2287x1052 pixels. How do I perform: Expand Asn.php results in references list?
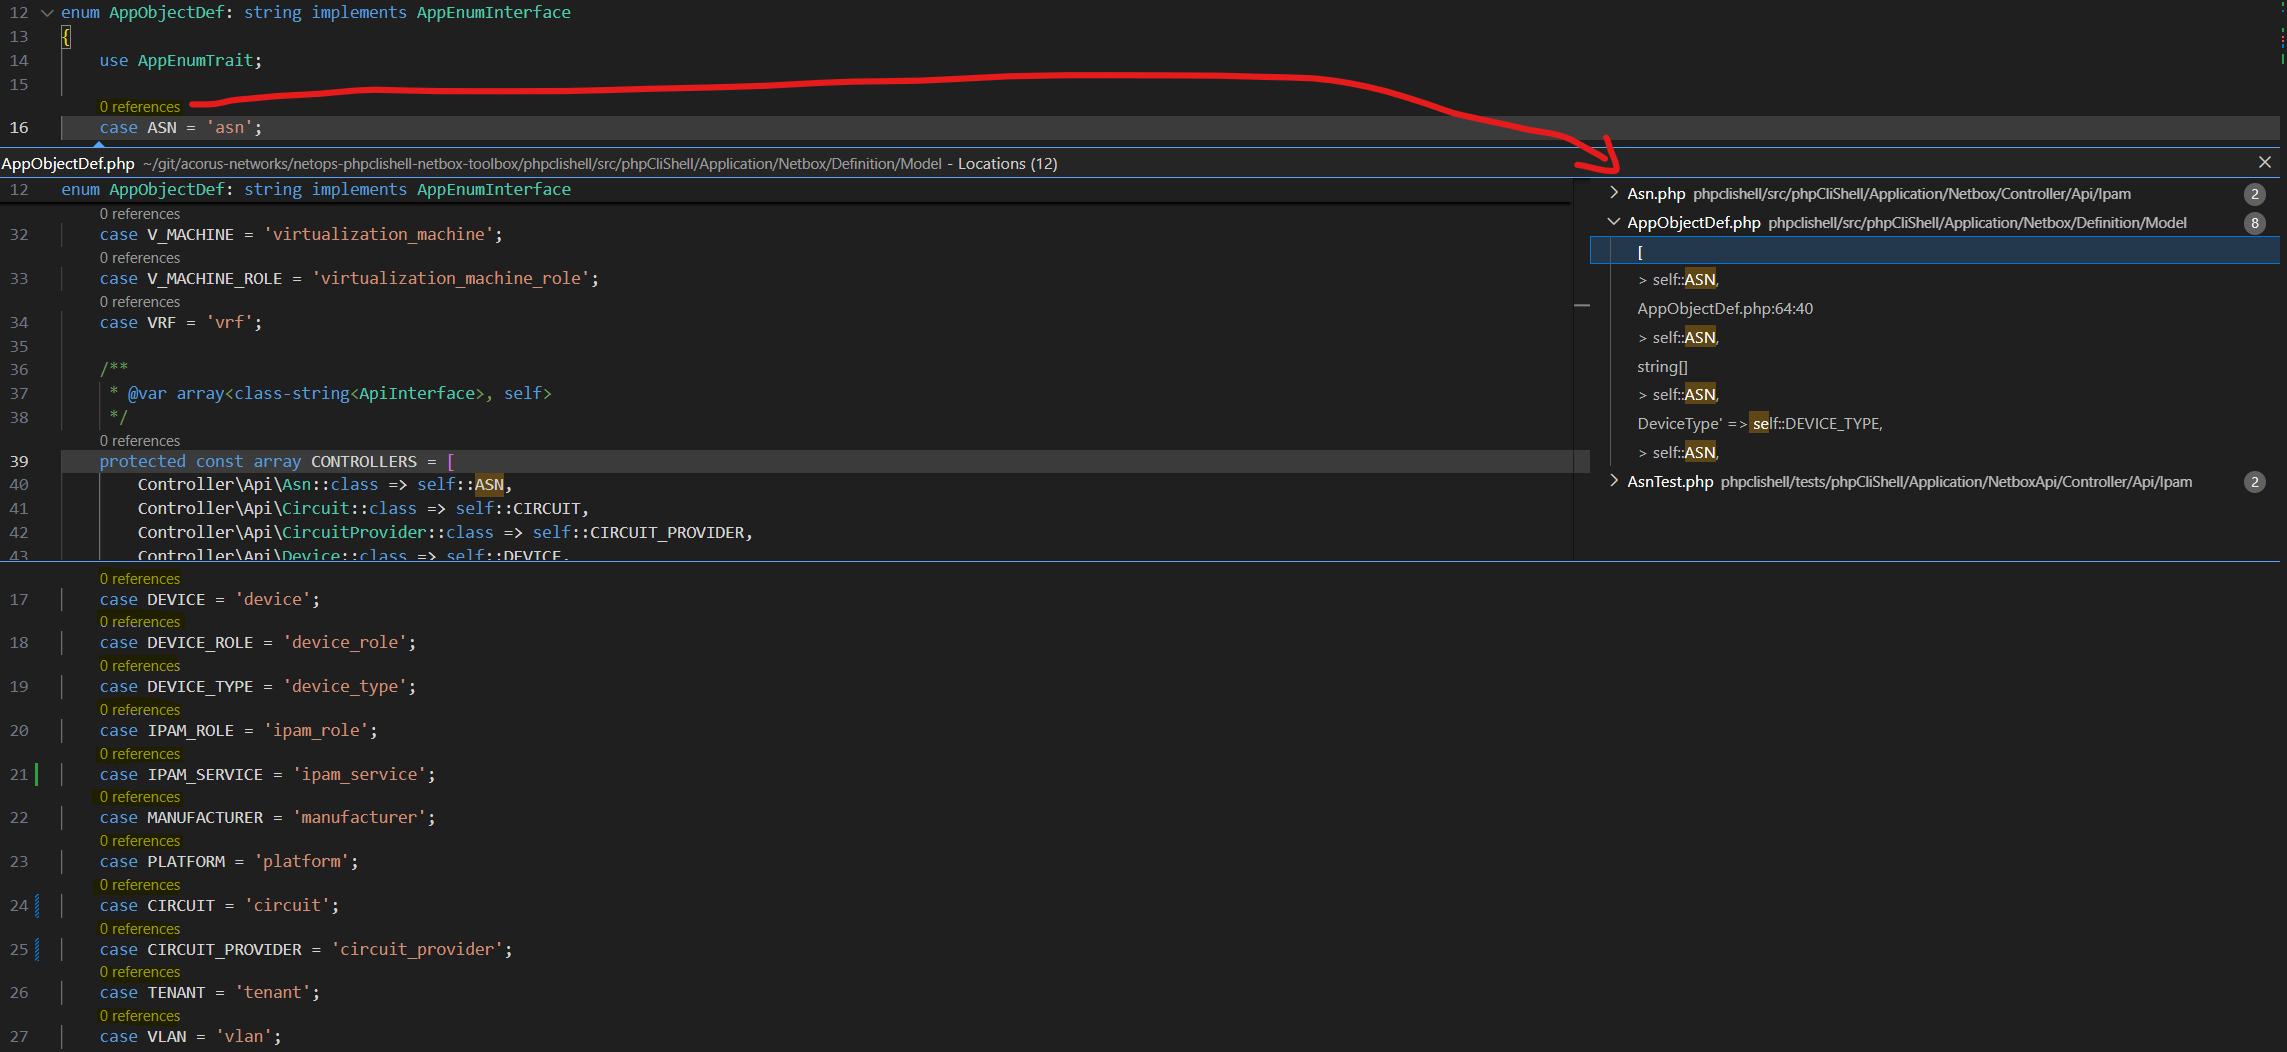coord(1614,193)
